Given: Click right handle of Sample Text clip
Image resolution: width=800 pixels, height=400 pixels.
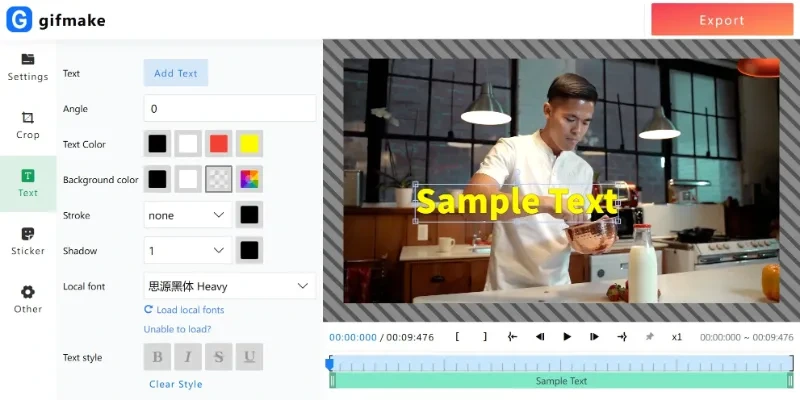Looking at the screenshot, I should point(790,381).
